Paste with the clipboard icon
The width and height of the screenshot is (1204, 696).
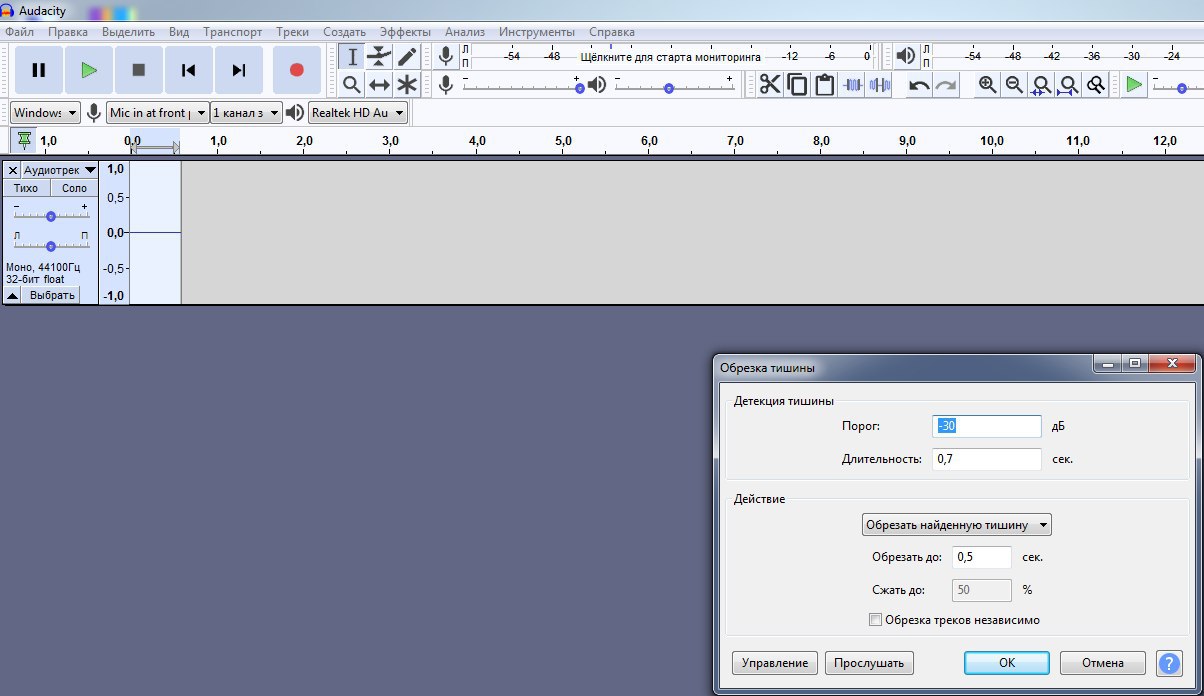[x=824, y=85]
